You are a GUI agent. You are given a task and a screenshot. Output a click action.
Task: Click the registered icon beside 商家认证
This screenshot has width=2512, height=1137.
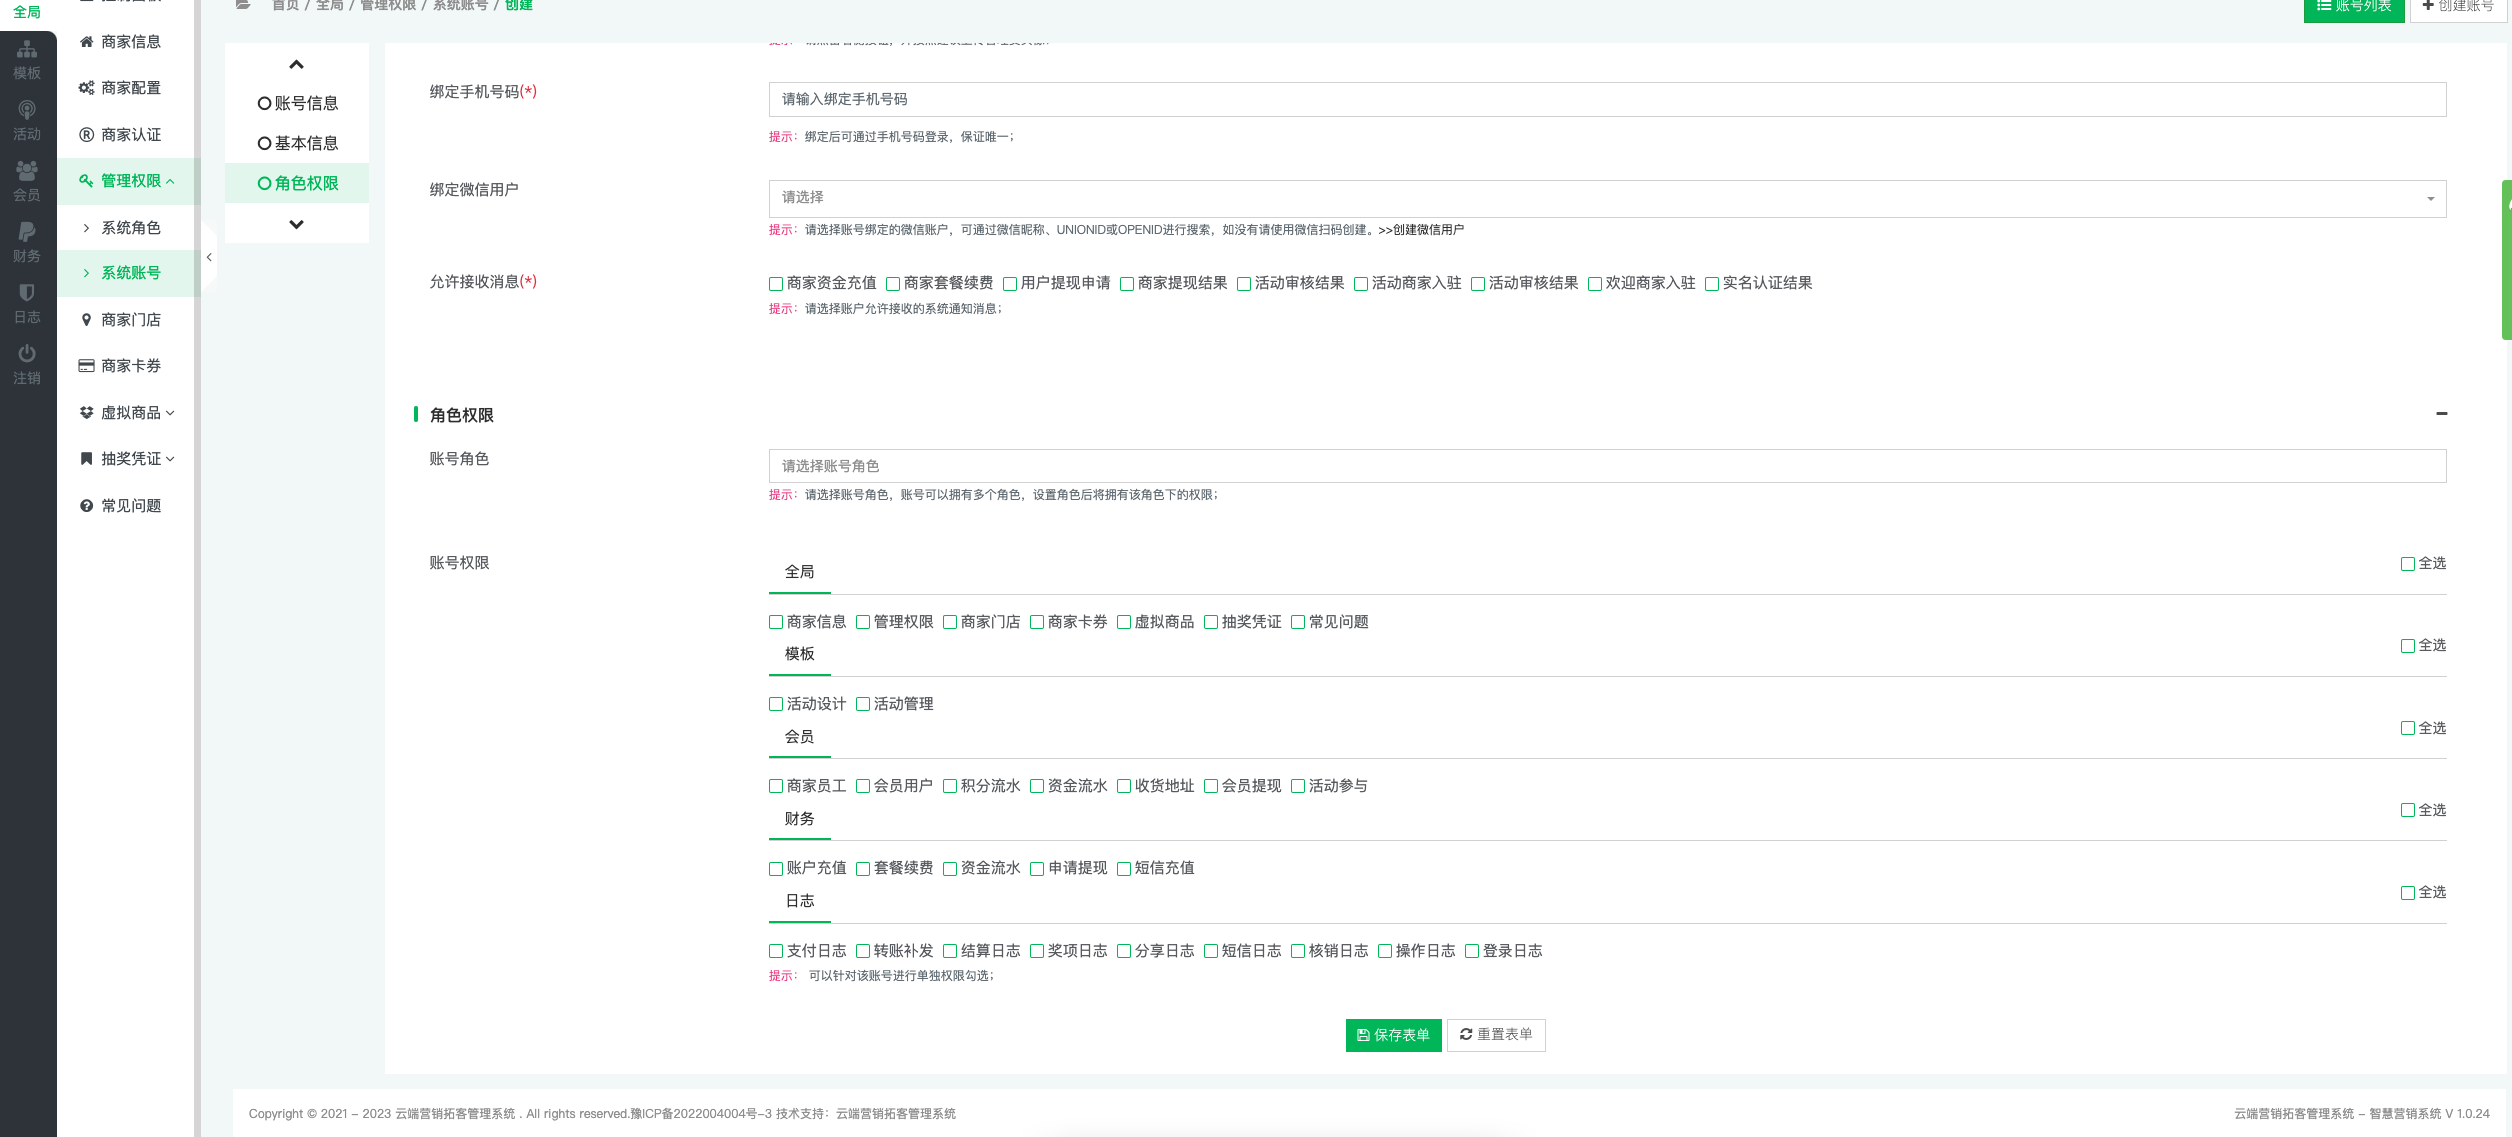86,135
